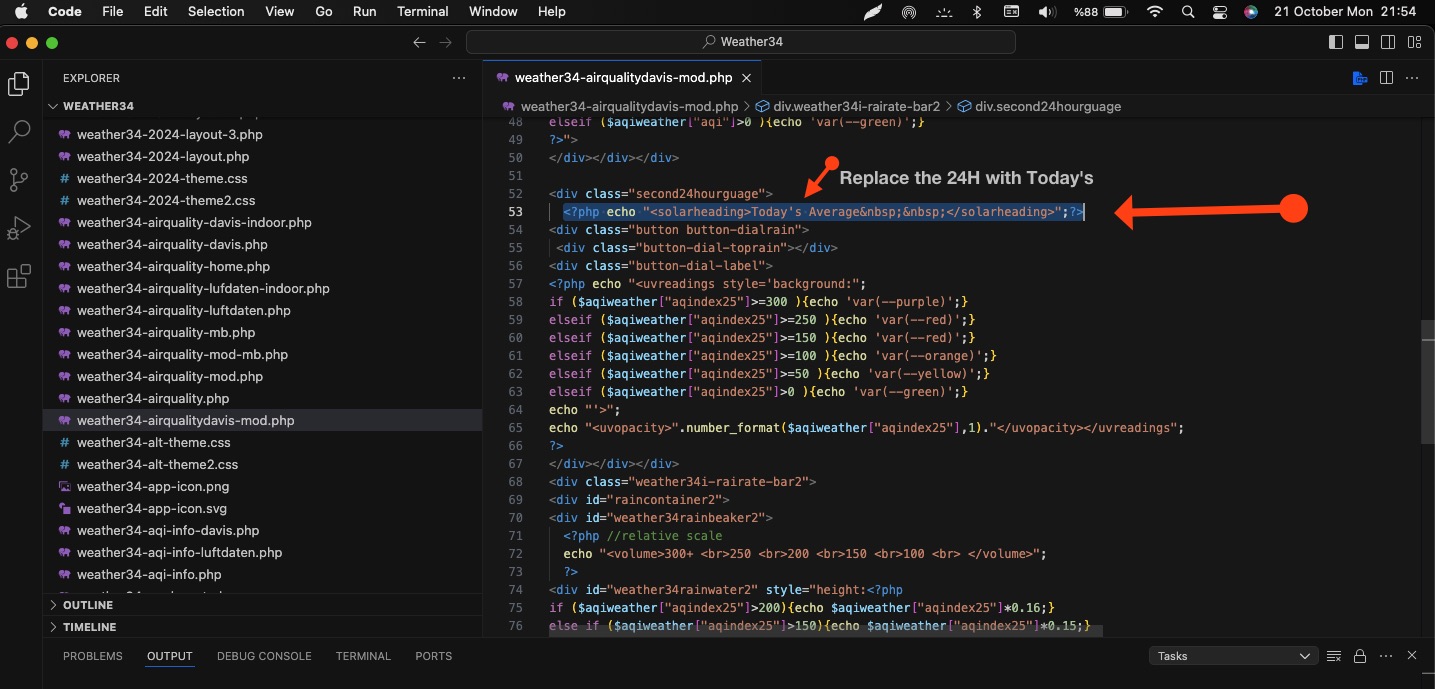Toggle the primary side bar visibility
The image size is (1435, 689).
(1336, 42)
